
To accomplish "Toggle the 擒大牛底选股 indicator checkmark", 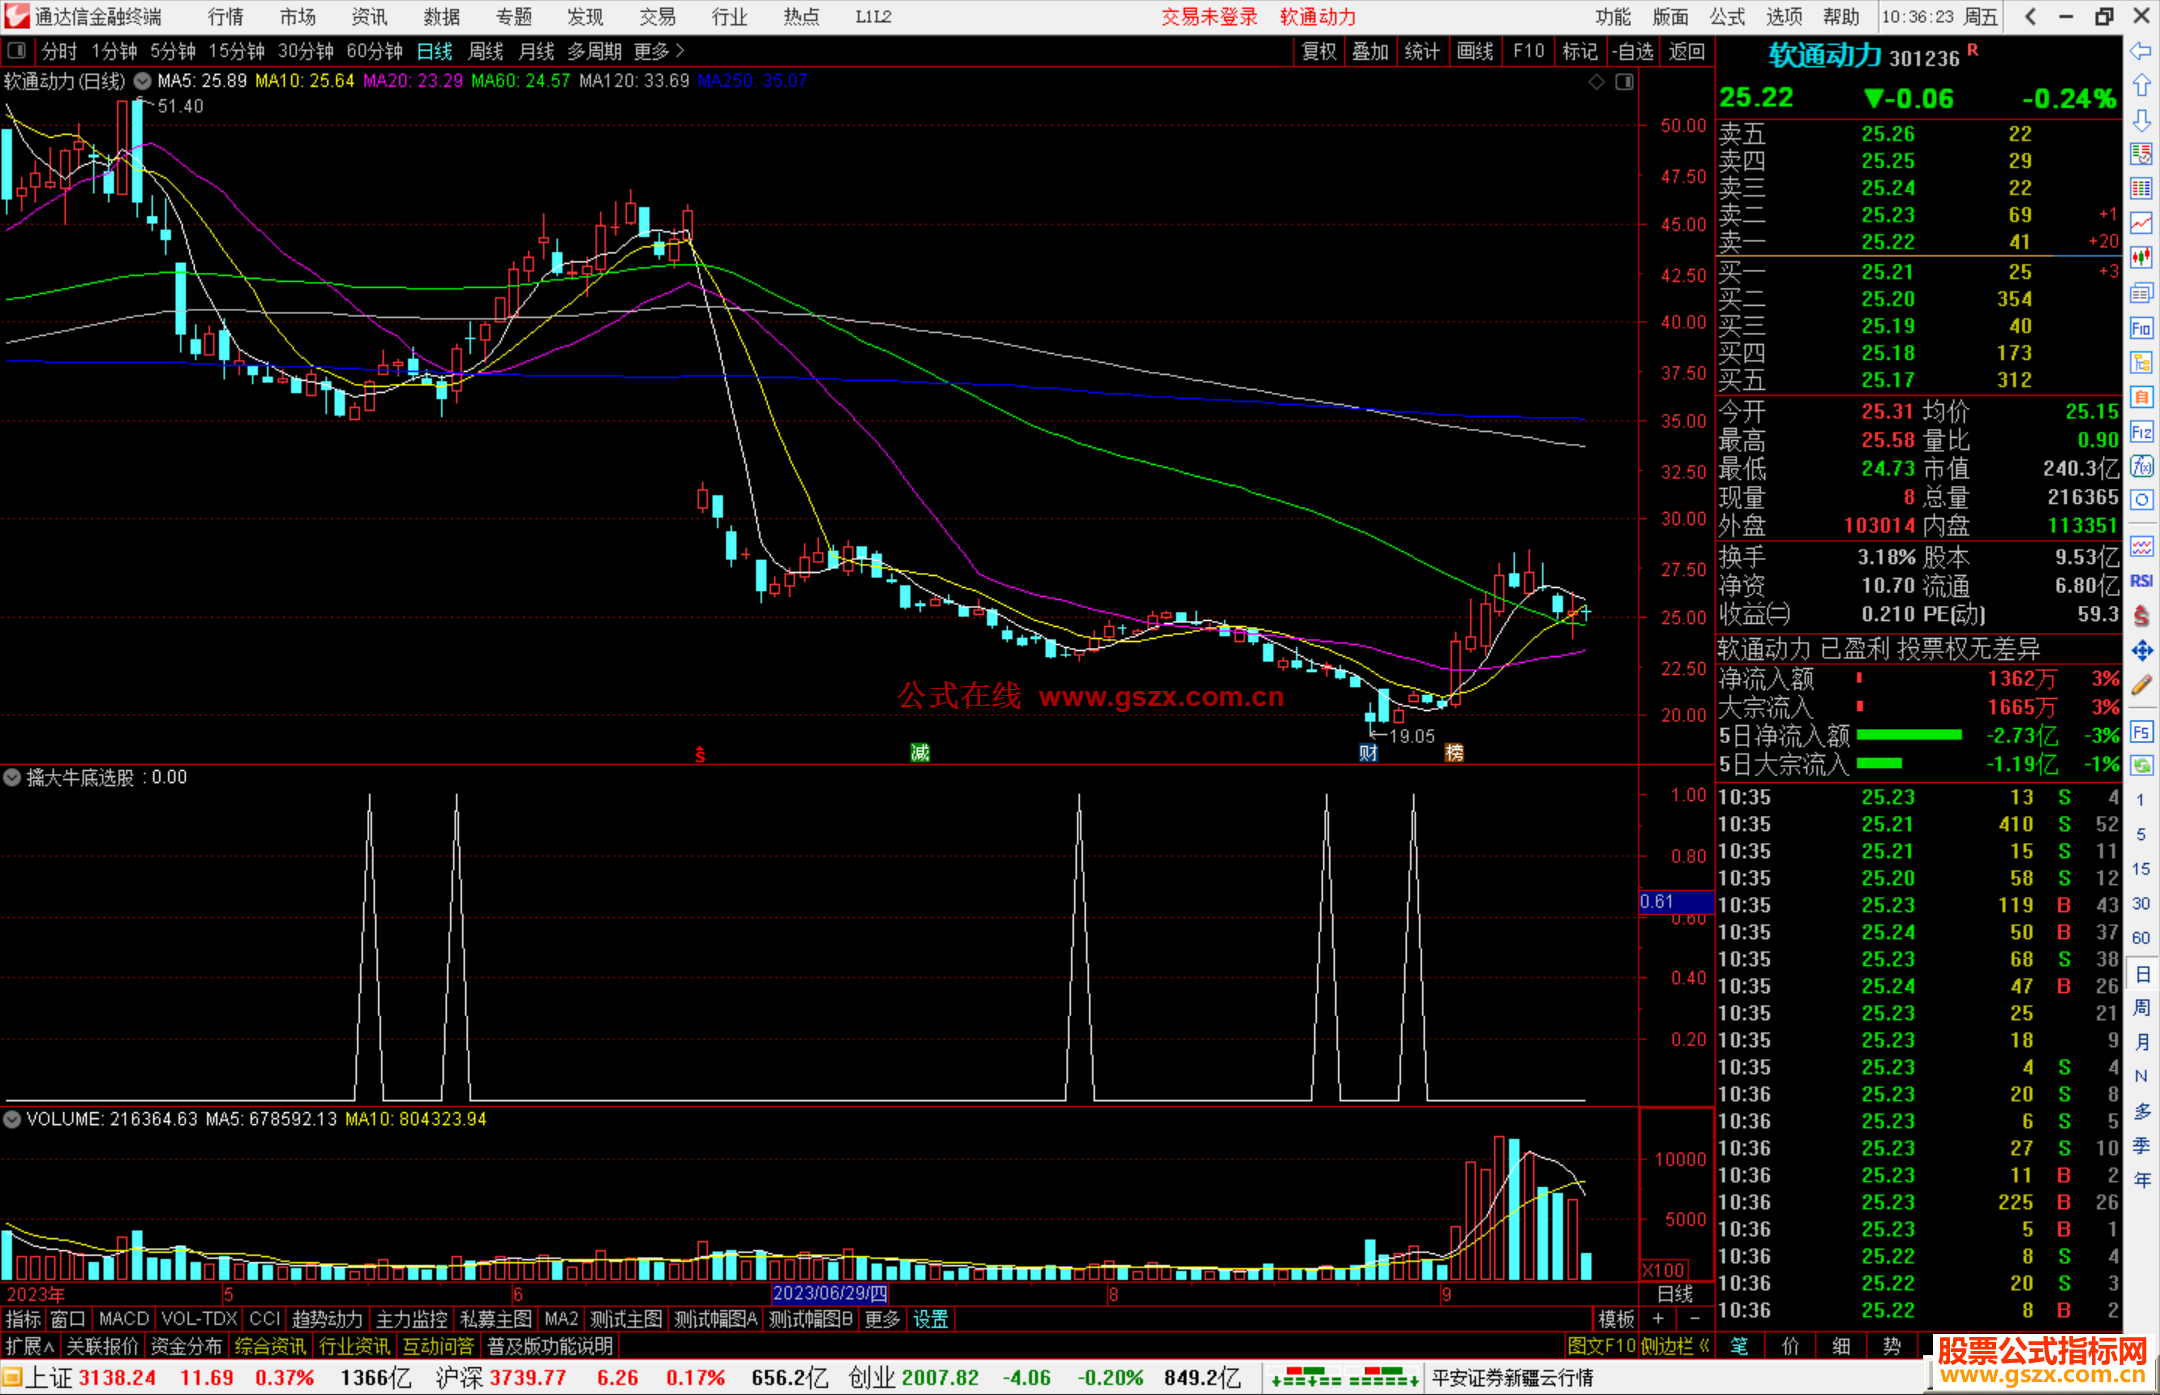I will point(12,777).
